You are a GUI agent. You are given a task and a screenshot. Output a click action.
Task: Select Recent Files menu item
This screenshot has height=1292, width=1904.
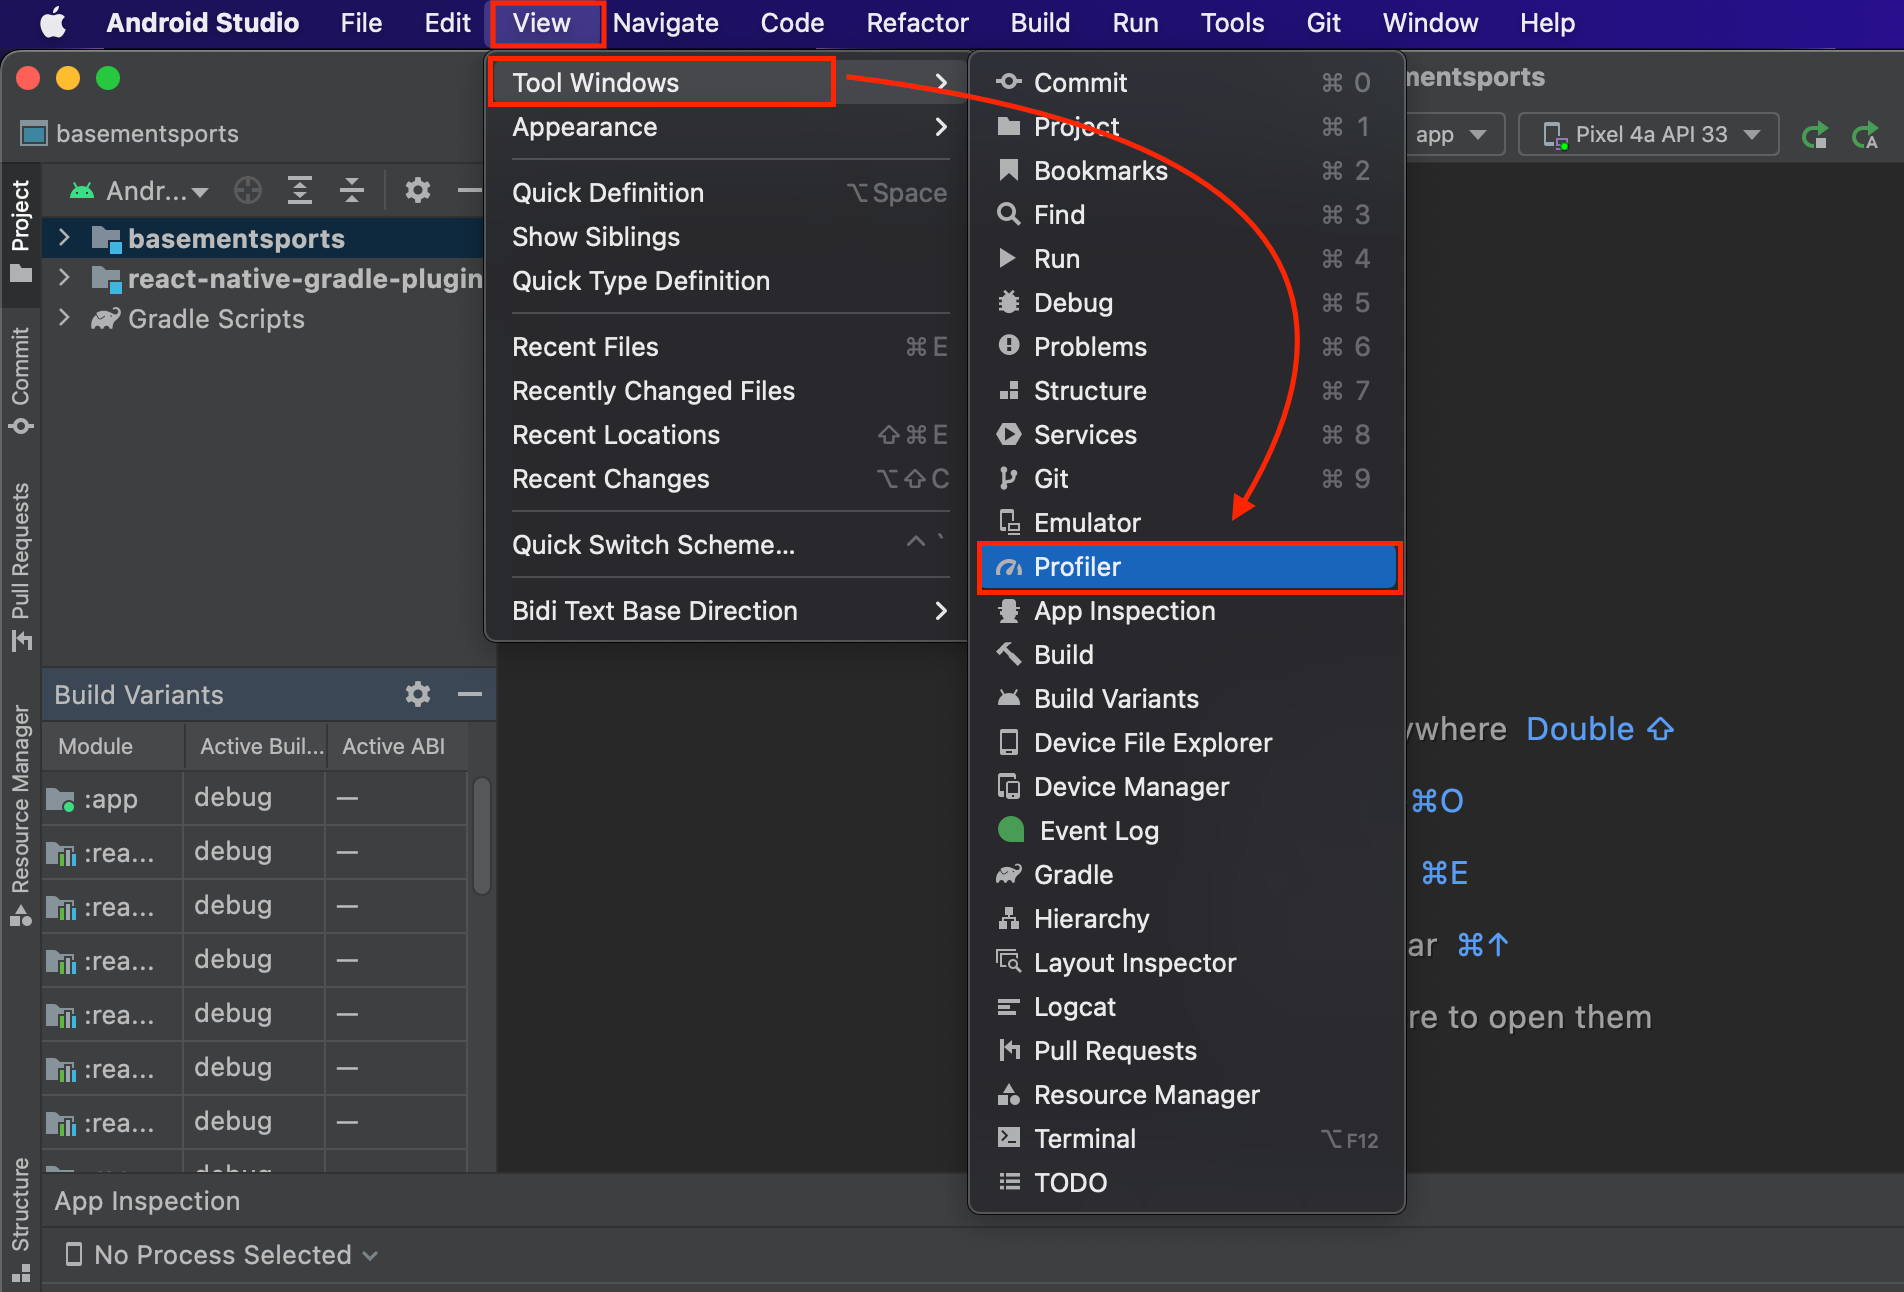click(x=728, y=346)
